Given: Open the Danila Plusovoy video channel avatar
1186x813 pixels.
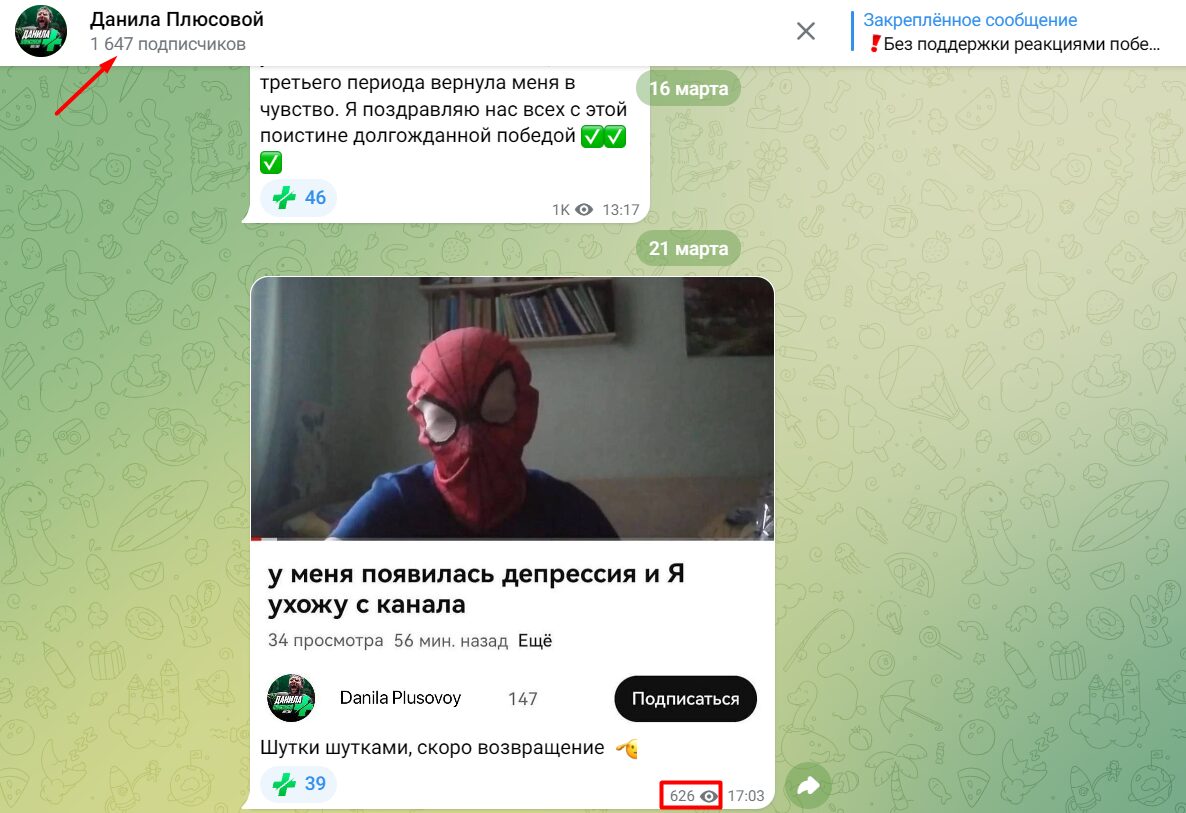Looking at the screenshot, I should [291, 698].
